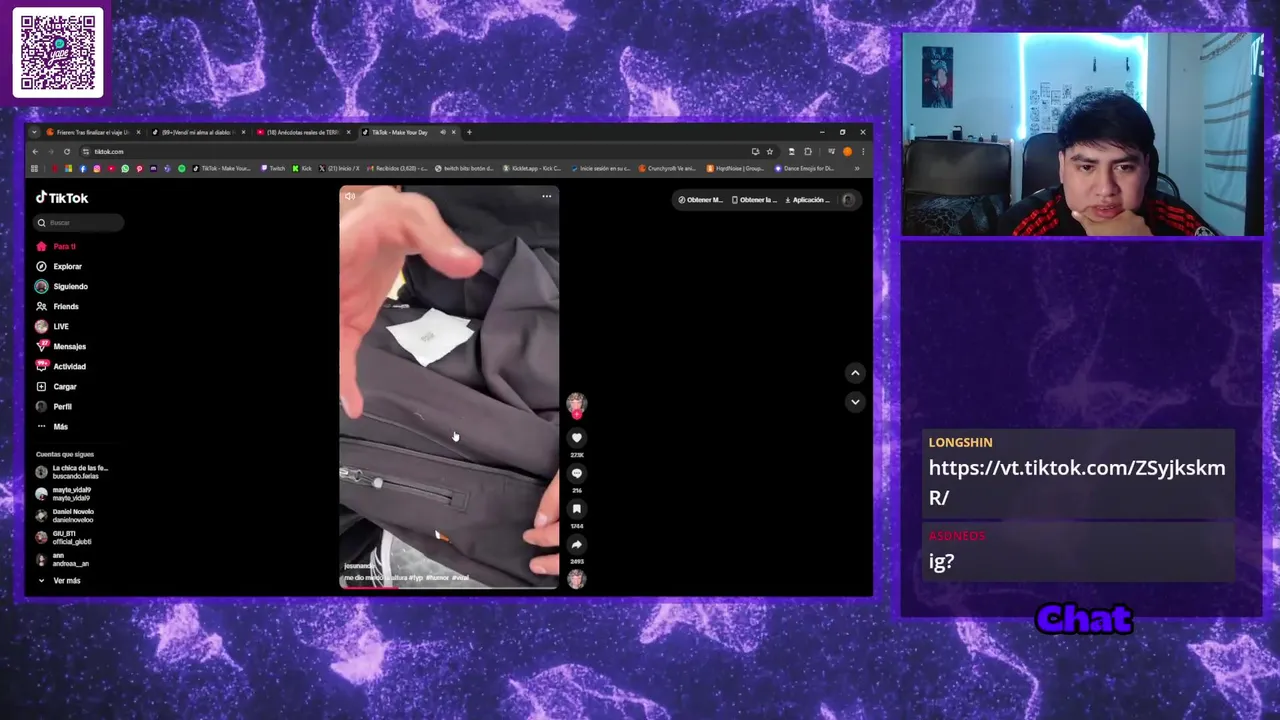Open apps grid in bookmarks bar
Screen dimensions: 1280x720
pyautogui.click(x=34, y=168)
